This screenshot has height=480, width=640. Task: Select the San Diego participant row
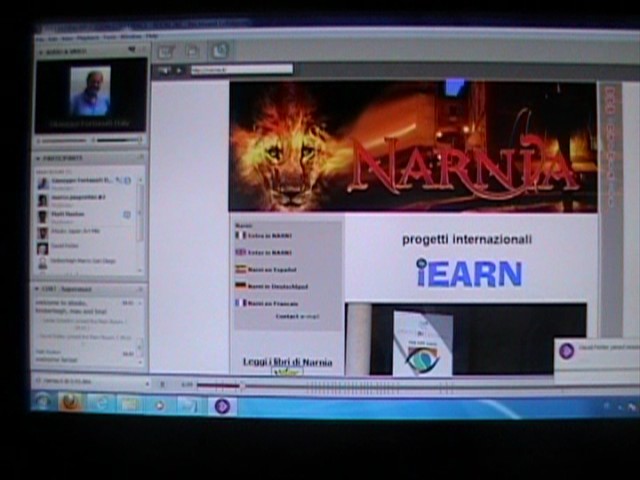(86, 262)
